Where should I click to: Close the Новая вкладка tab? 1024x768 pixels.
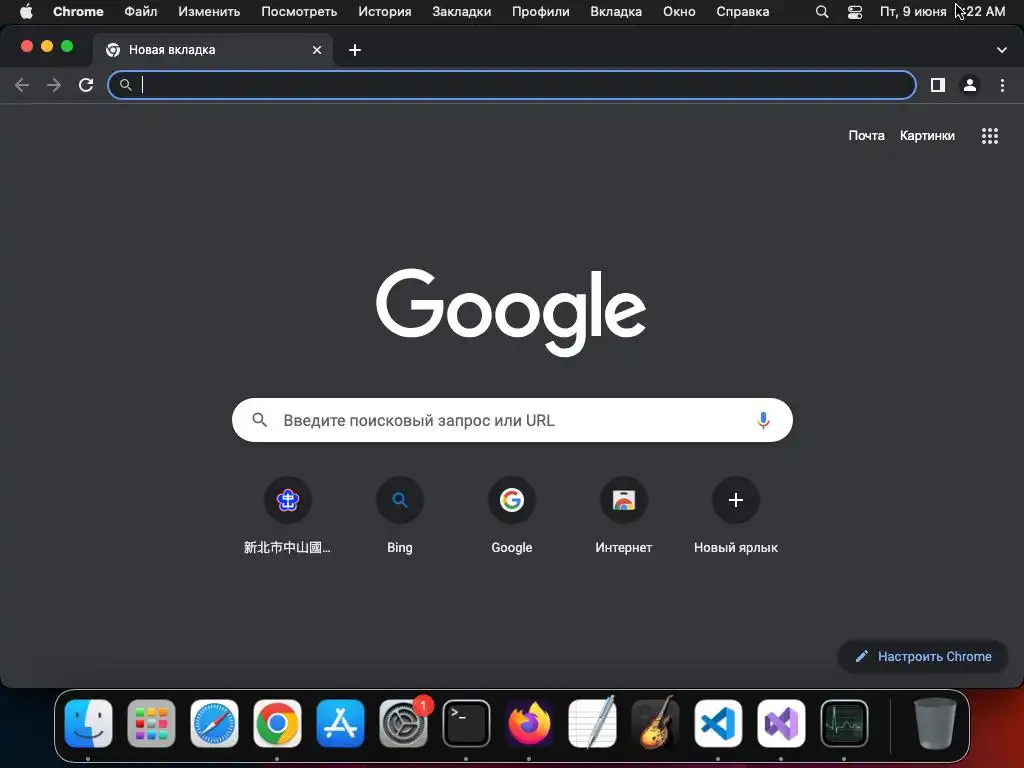point(317,50)
